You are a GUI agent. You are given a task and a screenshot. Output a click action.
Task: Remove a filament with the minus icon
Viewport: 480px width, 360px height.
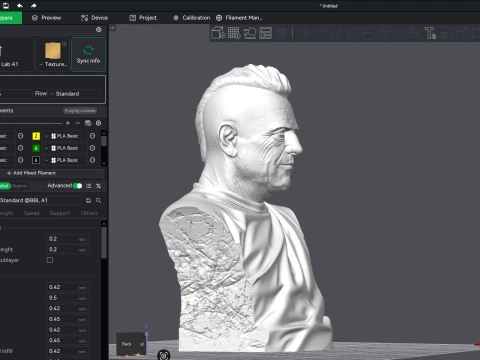78,123
